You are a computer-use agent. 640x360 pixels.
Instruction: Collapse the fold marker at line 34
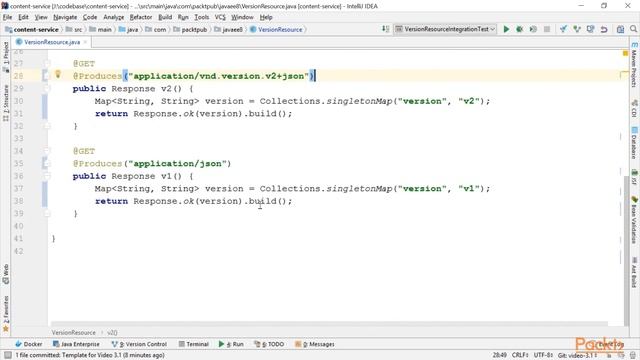pyautogui.click(x=47, y=151)
